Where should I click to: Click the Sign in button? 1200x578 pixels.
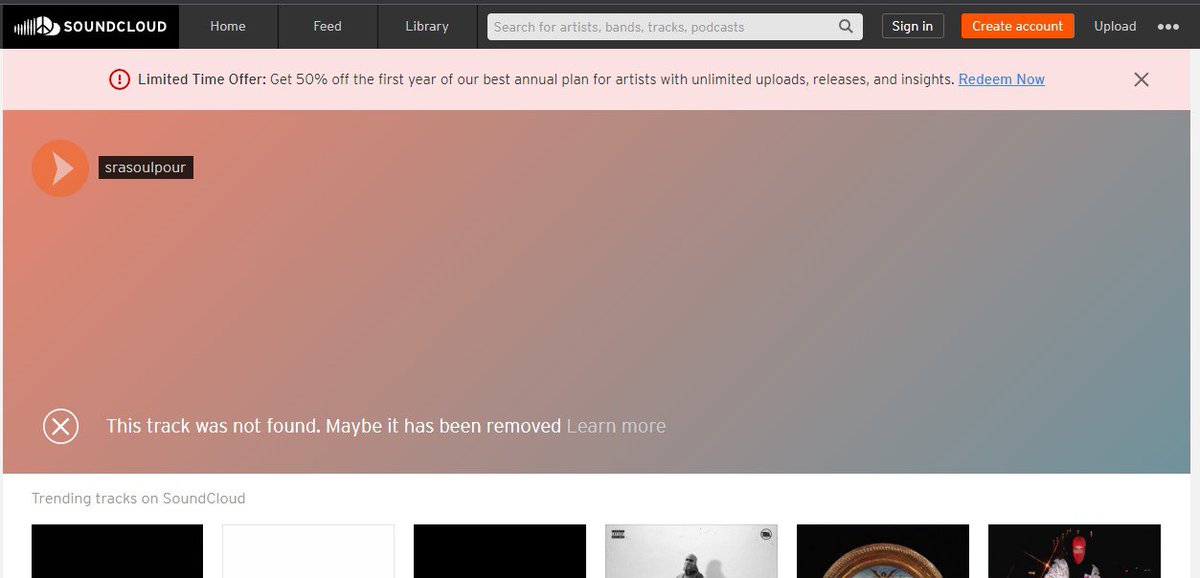pos(912,26)
